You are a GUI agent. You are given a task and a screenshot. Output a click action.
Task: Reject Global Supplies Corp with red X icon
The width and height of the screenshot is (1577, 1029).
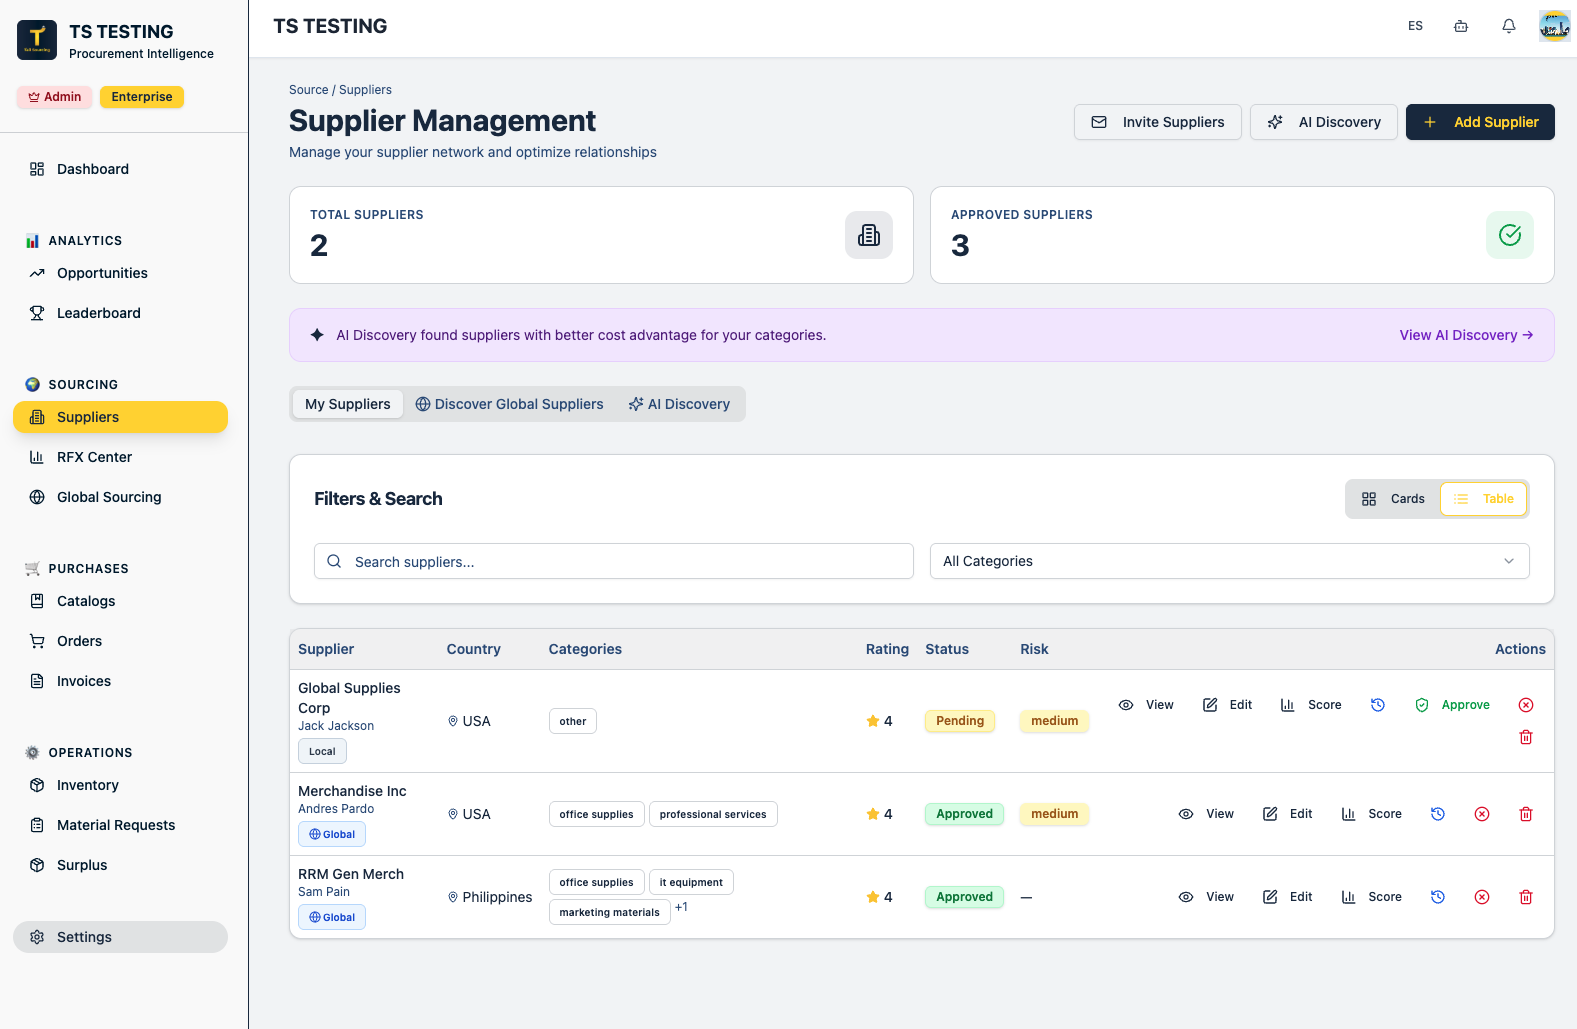[1526, 705]
